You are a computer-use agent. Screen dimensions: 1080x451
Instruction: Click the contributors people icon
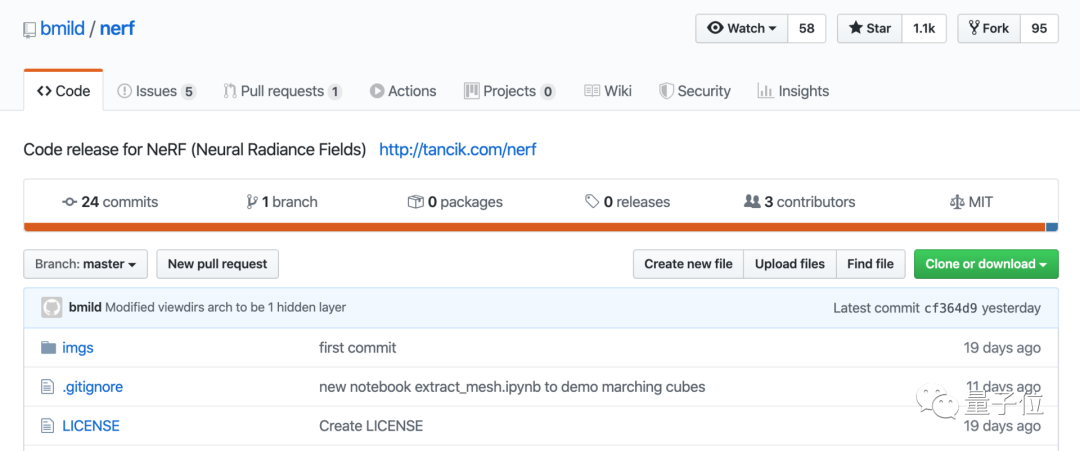pos(752,202)
